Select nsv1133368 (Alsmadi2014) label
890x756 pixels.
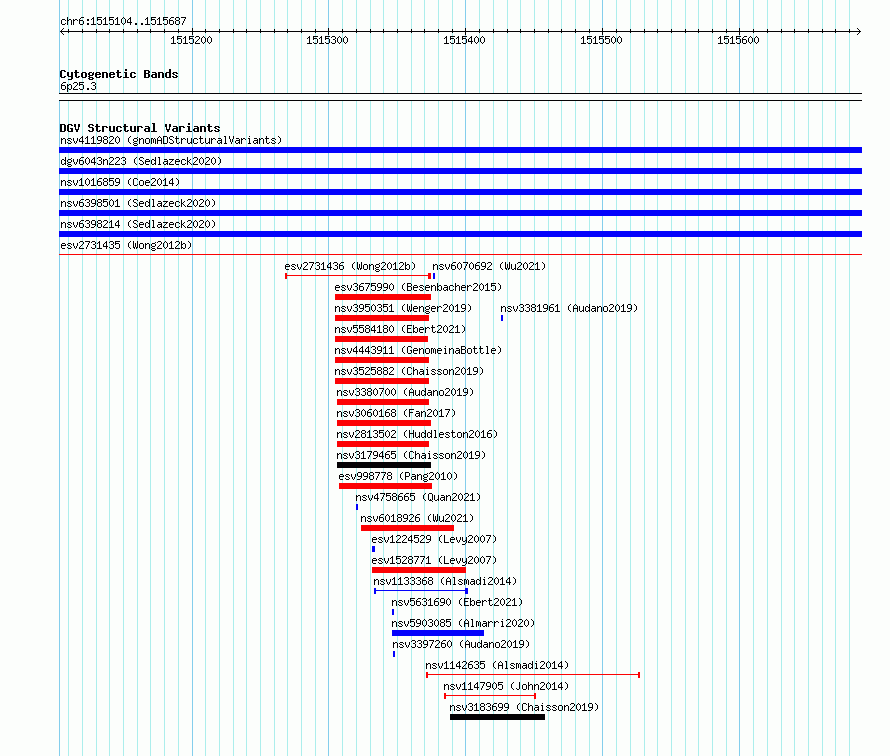coord(445,581)
